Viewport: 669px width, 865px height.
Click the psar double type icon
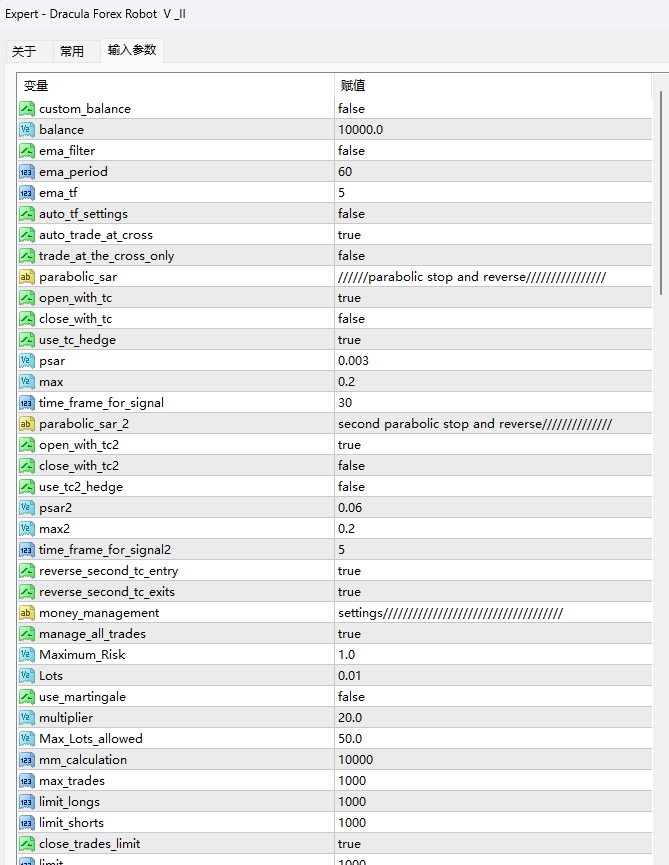pos(27,361)
